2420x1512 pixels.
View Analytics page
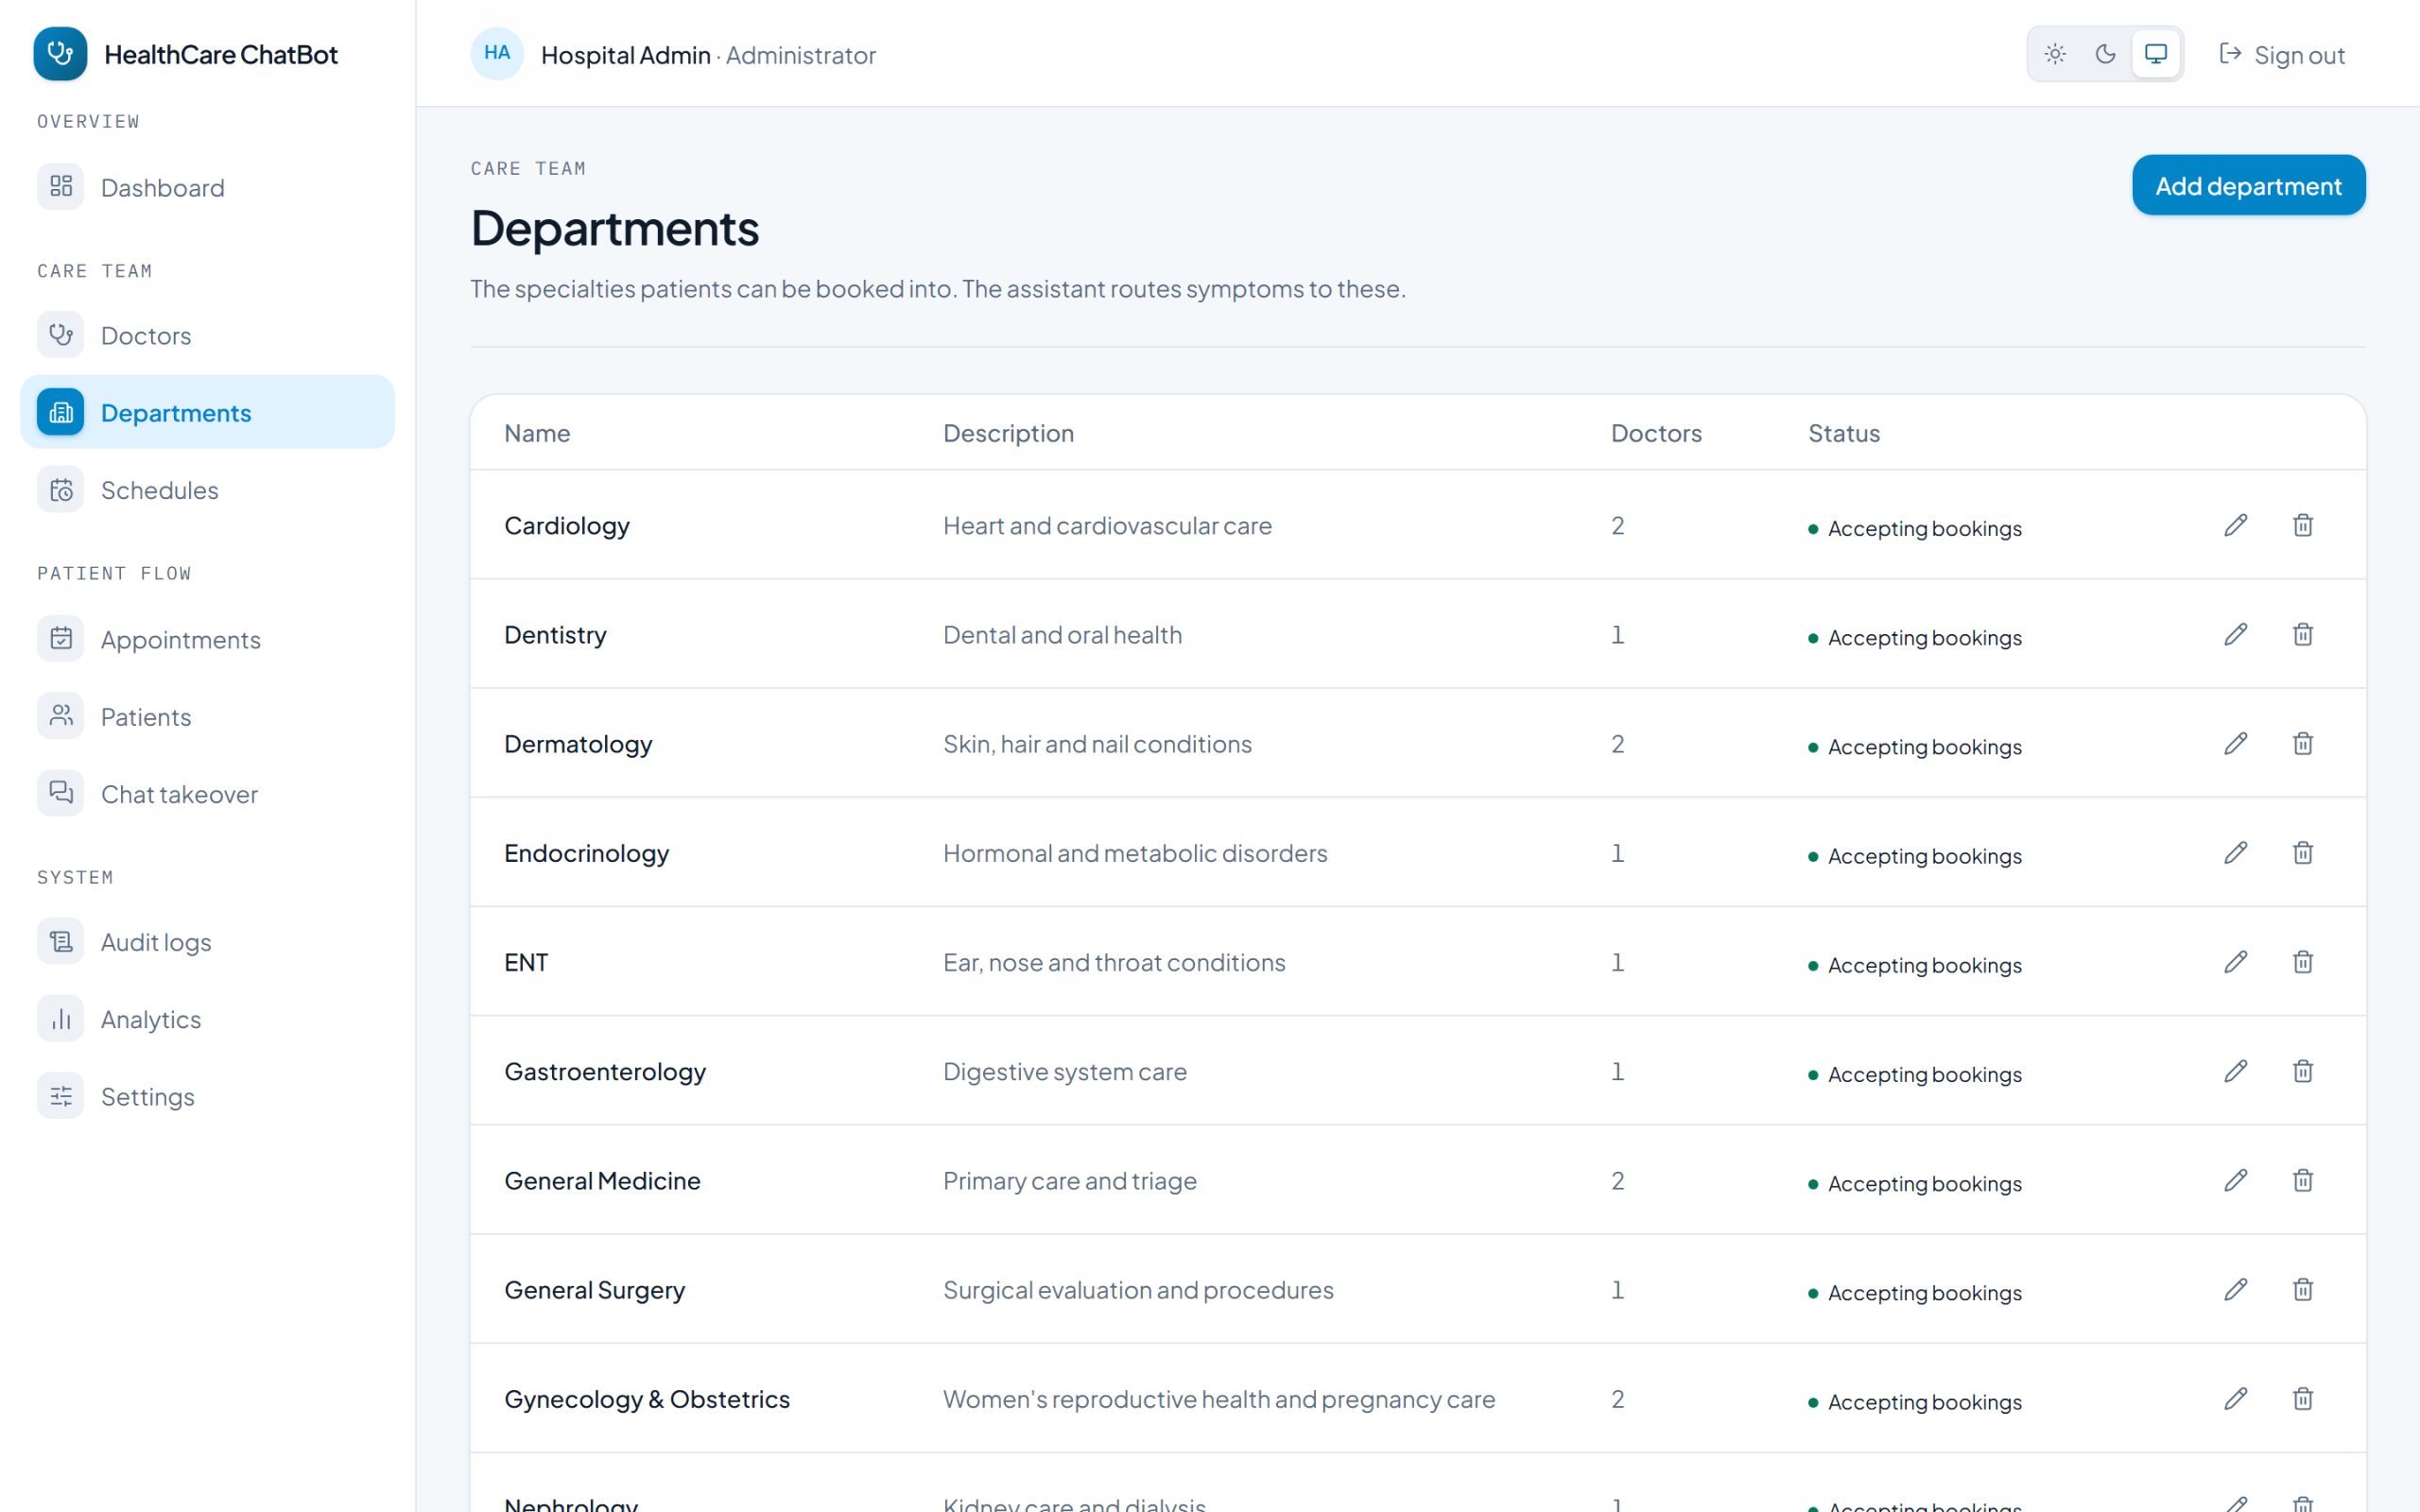click(207, 1019)
